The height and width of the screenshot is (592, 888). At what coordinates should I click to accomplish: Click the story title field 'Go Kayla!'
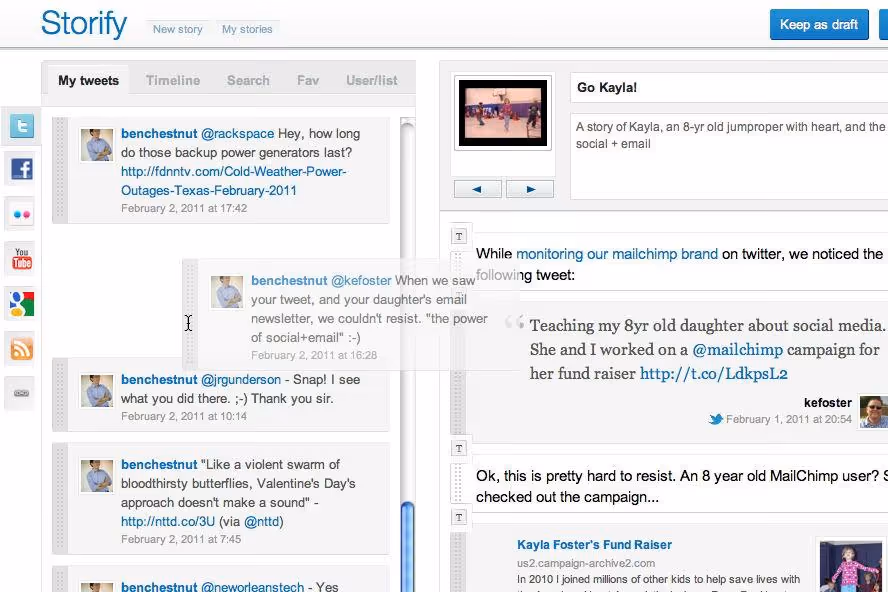tap(729, 87)
